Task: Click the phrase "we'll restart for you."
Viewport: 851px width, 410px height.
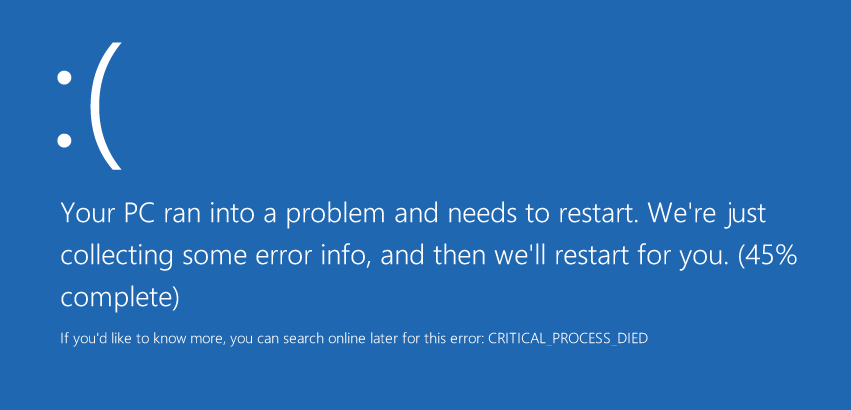Action: coord(610,256)
